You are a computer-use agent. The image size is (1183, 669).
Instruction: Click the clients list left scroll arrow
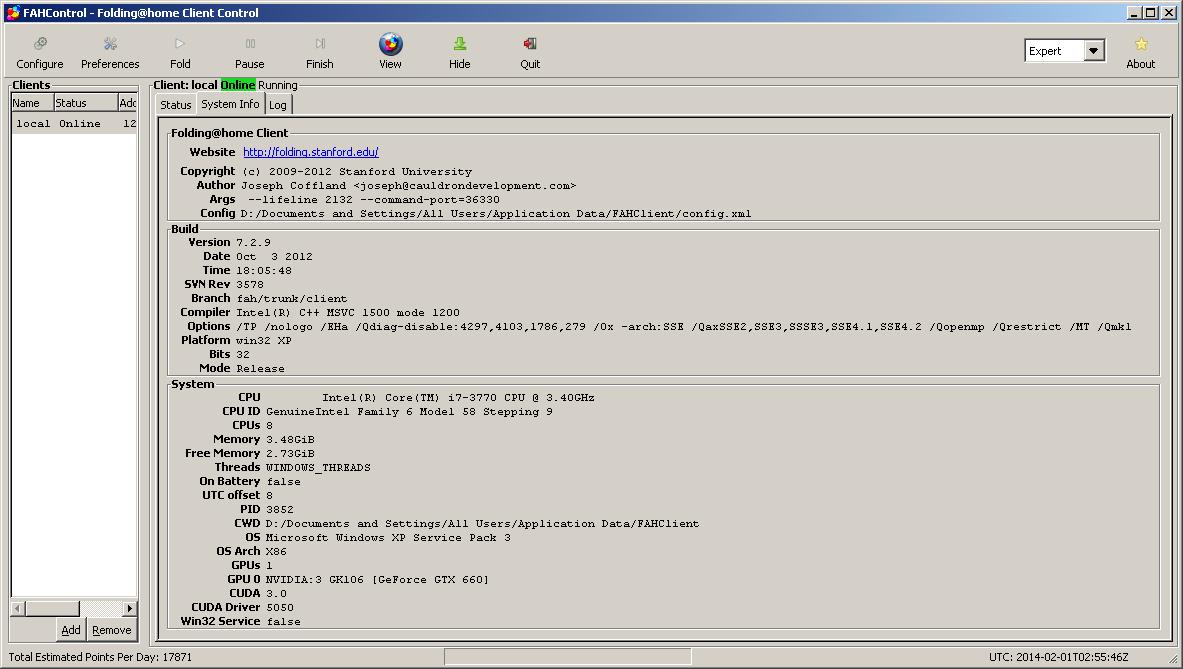[18, 608]
